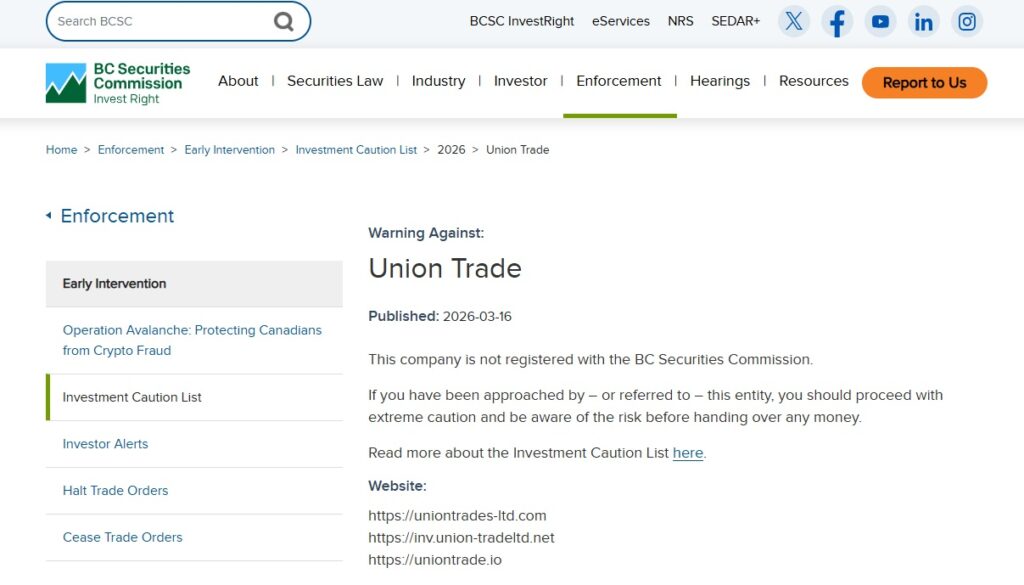Select the Investor navigation menu
The height and width of the screenshot is (585, 1024).
(x=520, y=81)
